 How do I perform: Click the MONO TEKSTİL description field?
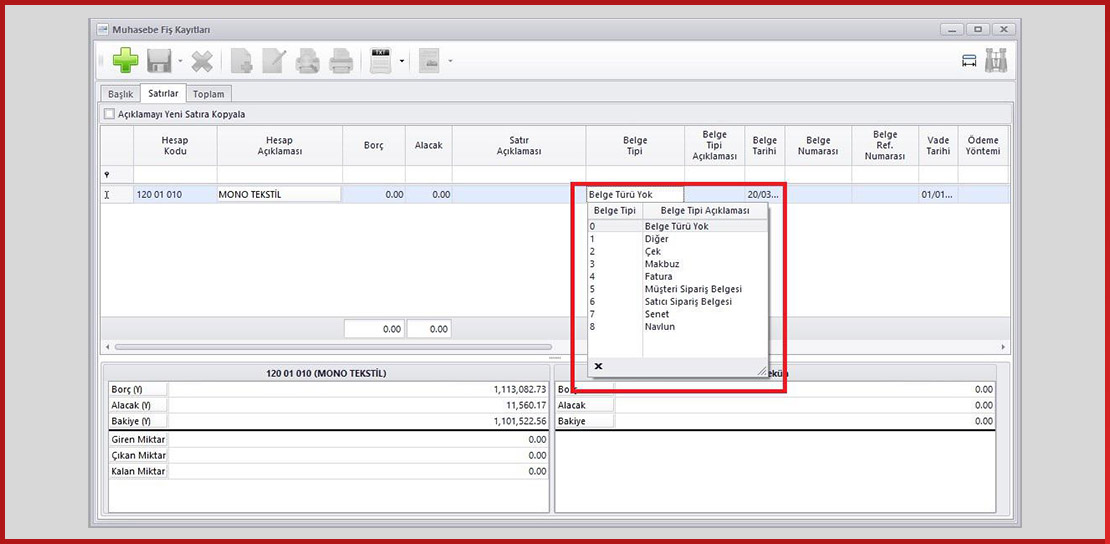pos(279,194)
